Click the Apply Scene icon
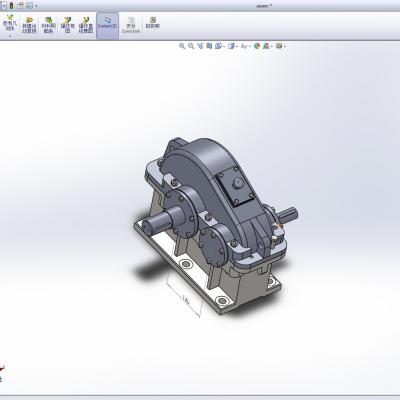The height and width of the screenshot is (400, 400). (x=266, y=46)
